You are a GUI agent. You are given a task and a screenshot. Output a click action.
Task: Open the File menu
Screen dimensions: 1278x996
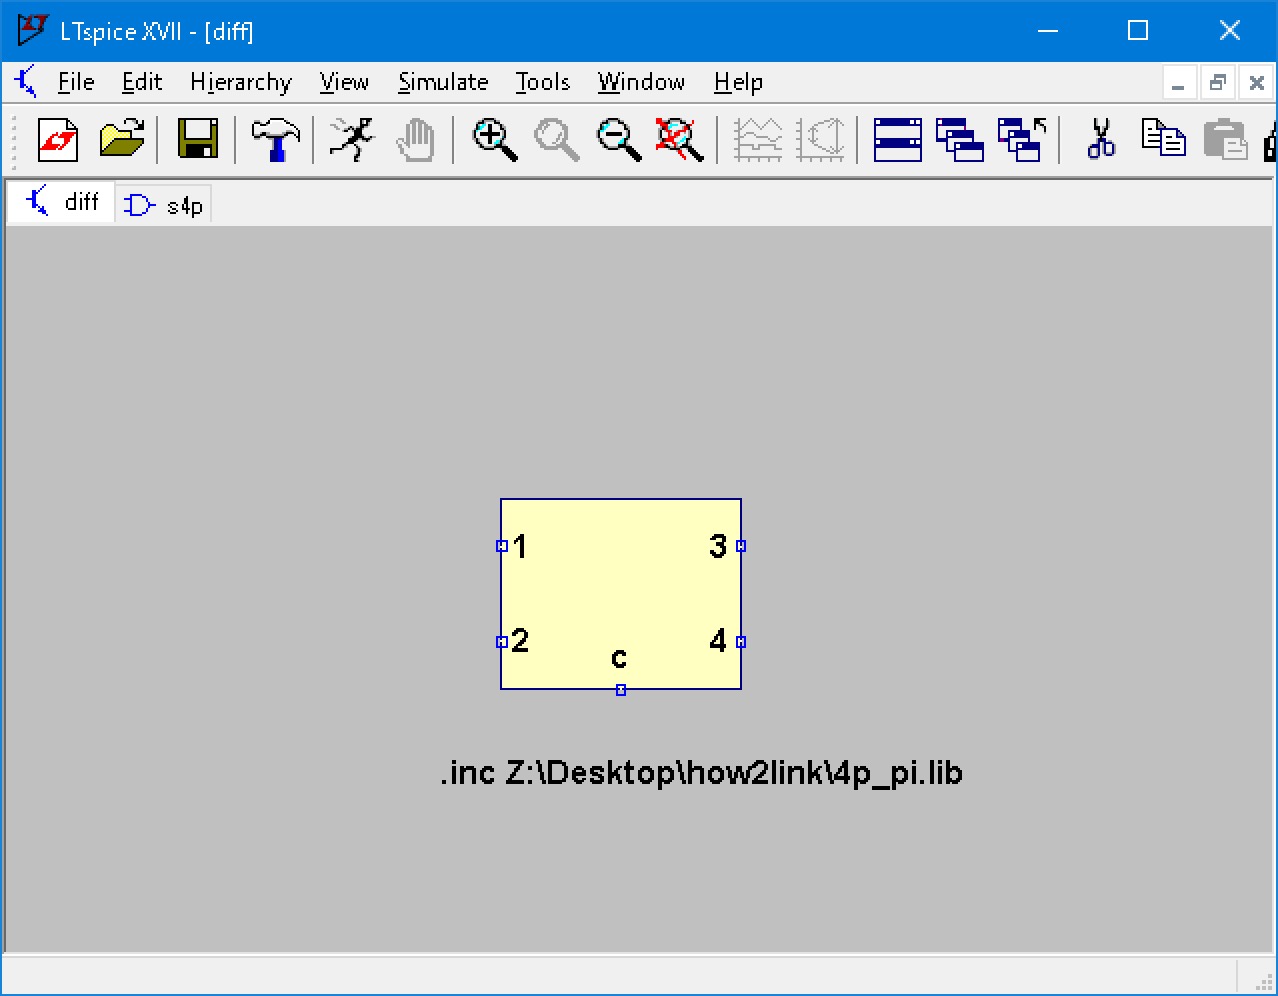(x=76, y=82)
